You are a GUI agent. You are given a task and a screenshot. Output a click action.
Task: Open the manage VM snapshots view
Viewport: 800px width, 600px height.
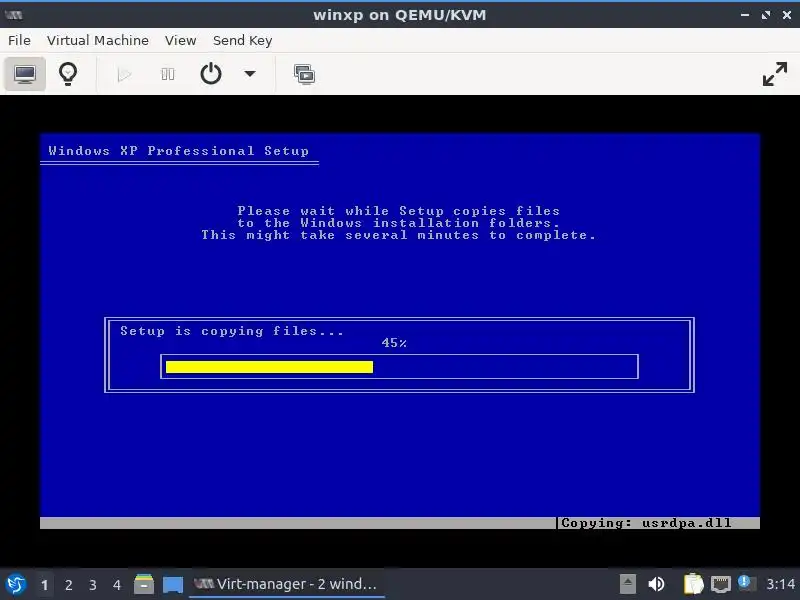point(304,74)
